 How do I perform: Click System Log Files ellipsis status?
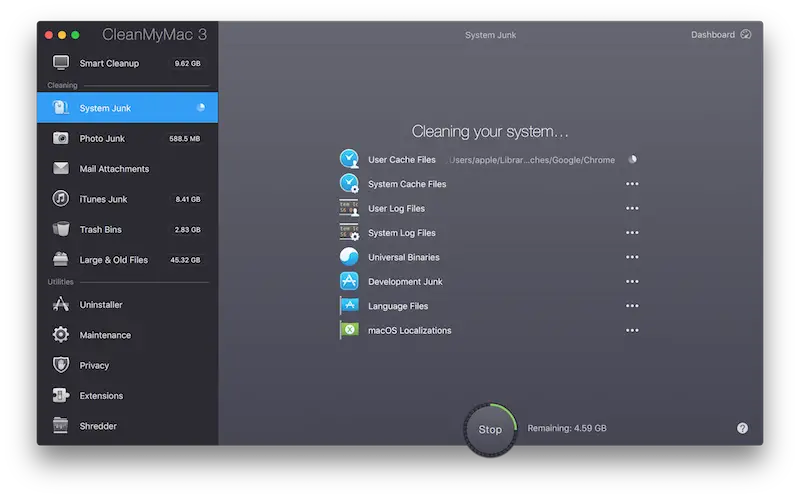click(x=632, y=232)
